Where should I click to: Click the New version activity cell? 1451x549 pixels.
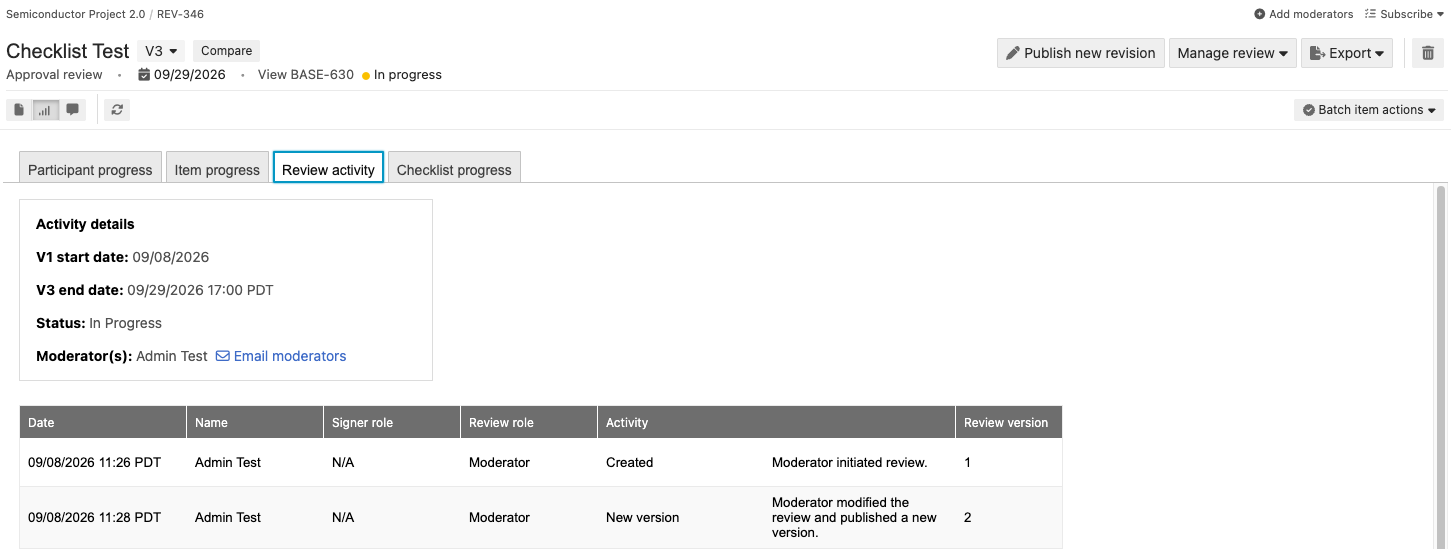point(642,517)
